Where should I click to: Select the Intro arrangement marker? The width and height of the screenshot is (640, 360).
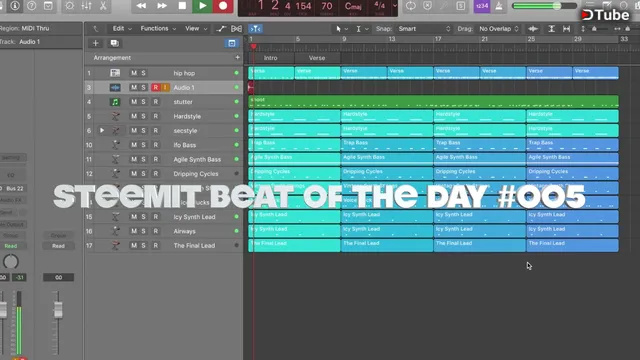tap(271, 58)
